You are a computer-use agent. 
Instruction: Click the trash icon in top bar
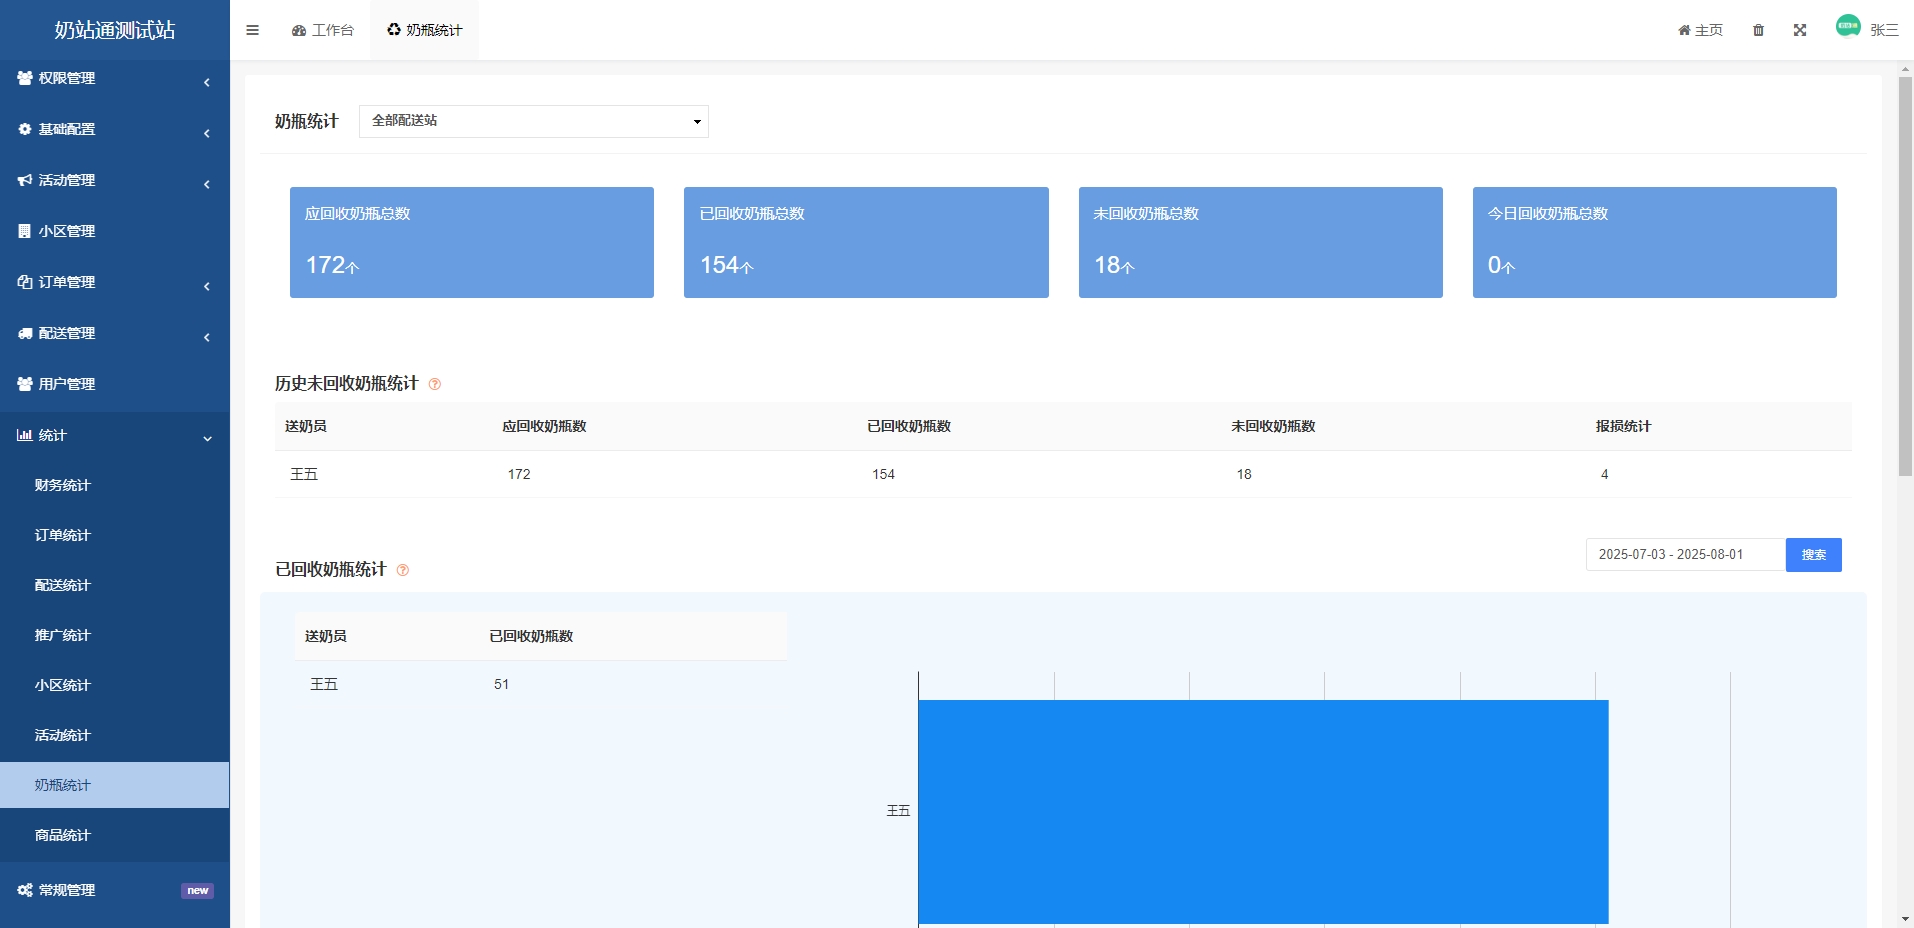(1758, 30)
